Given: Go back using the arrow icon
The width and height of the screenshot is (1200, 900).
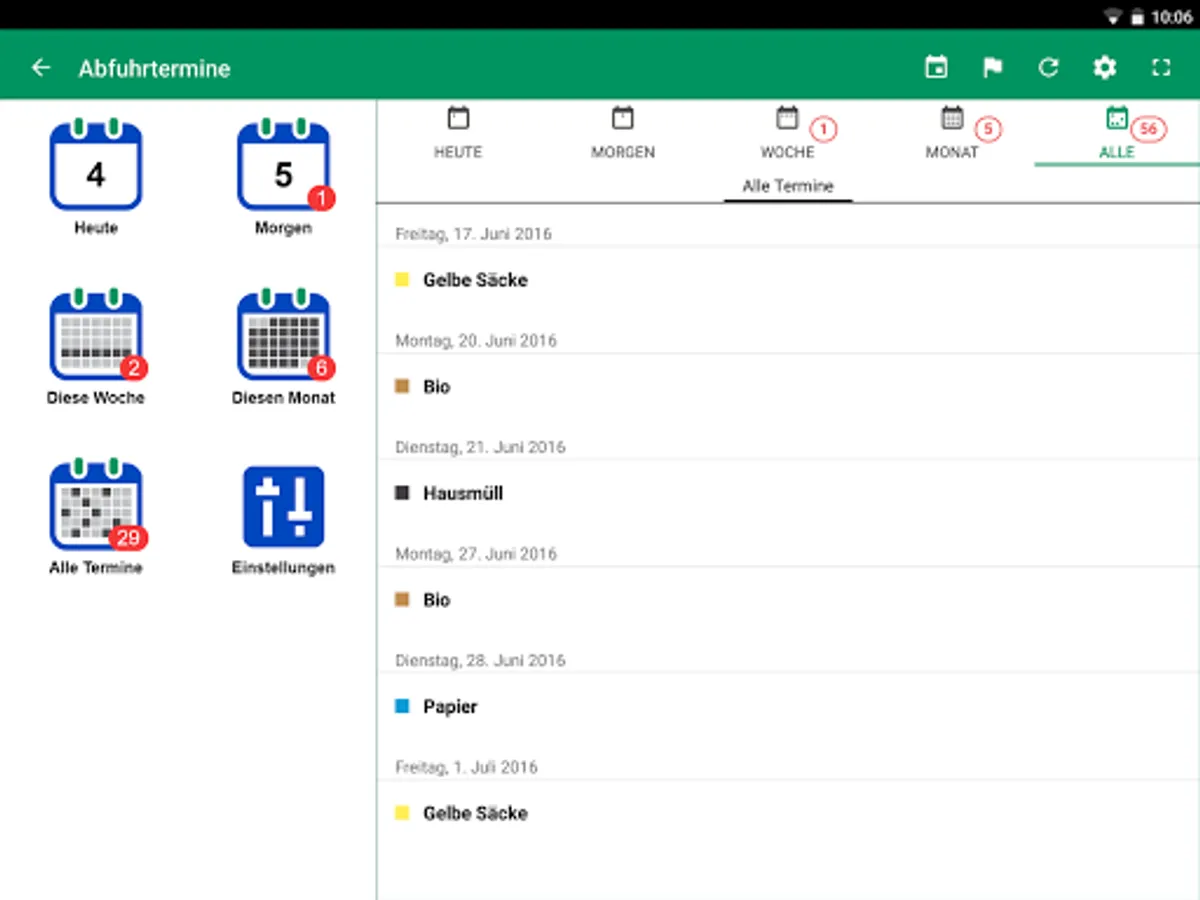Looking at the screenshot, I should (41, 68).
